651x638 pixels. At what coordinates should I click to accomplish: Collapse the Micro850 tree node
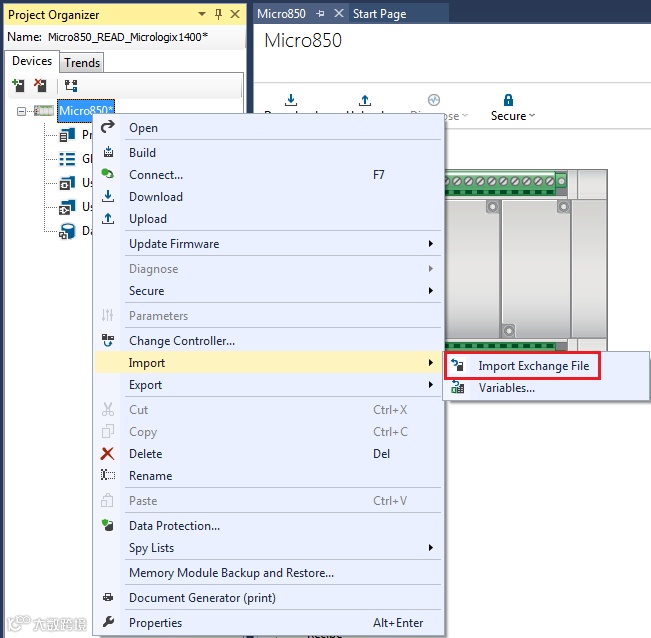21,111
